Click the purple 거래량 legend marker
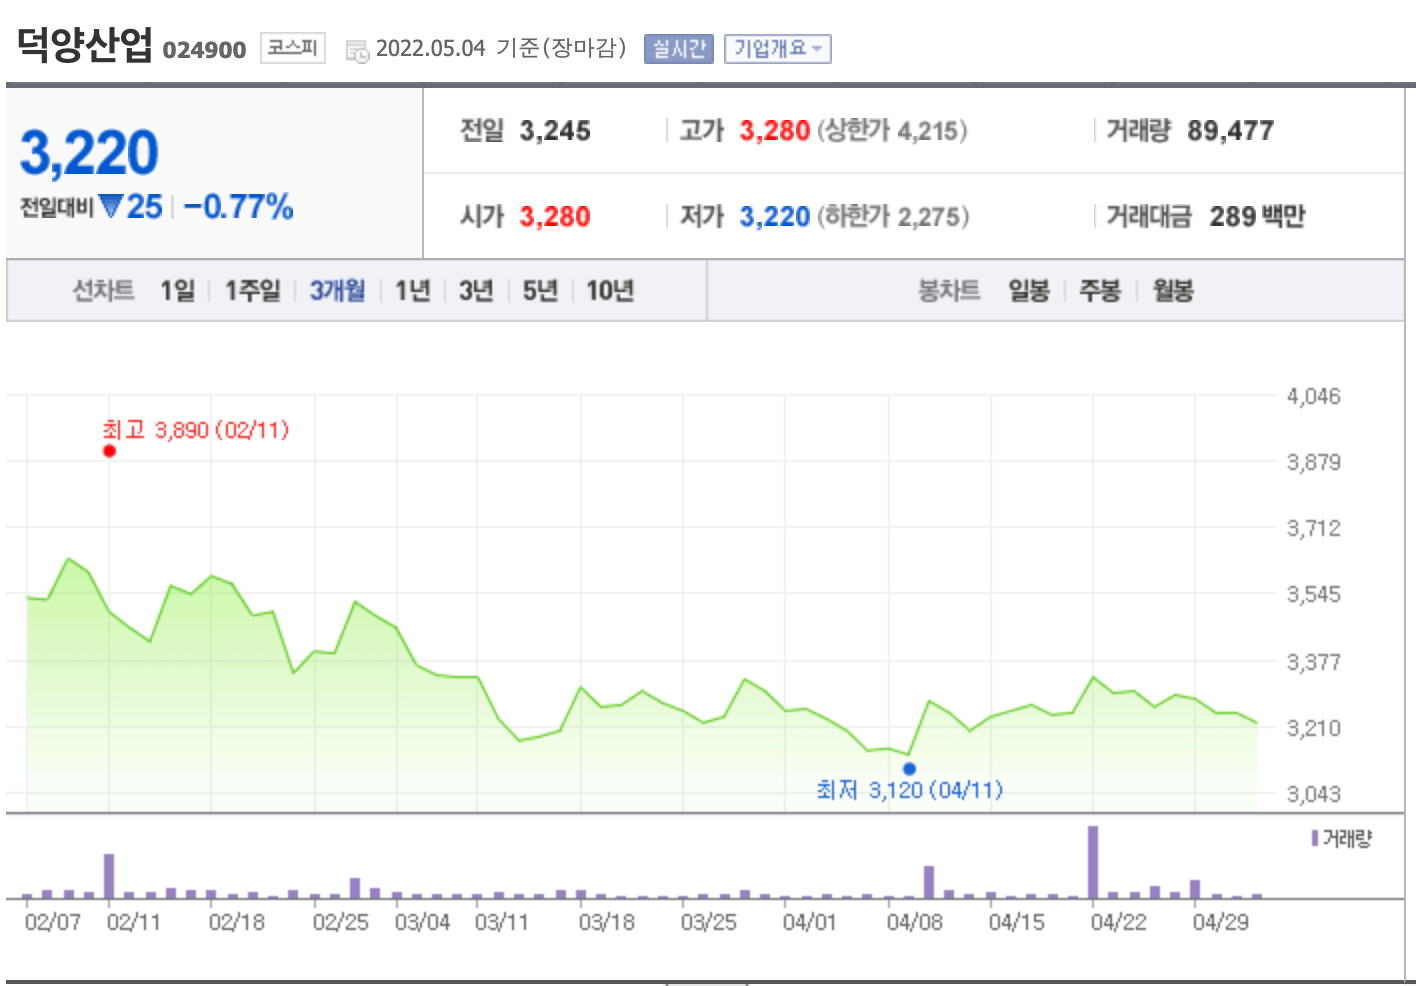 (x=1315, y=838)
